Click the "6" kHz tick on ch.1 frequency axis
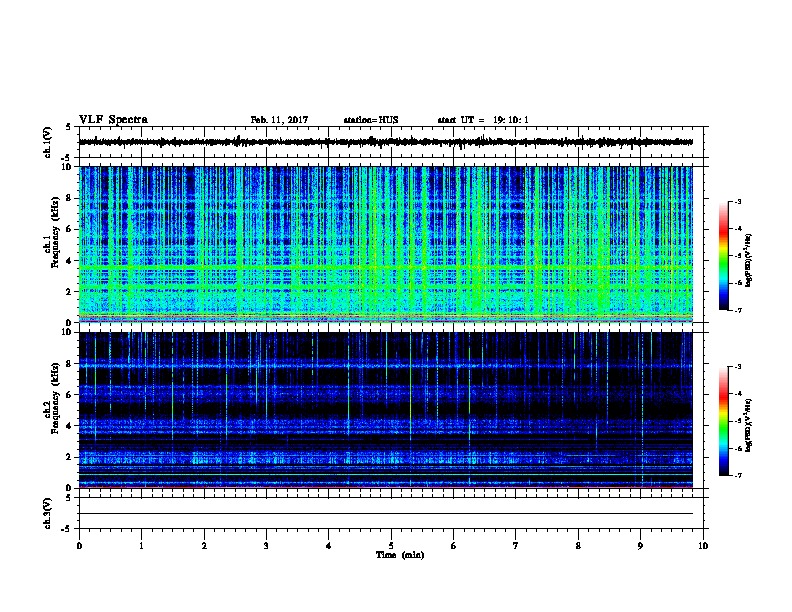This screenshot has height=612, width=792. 69,229
